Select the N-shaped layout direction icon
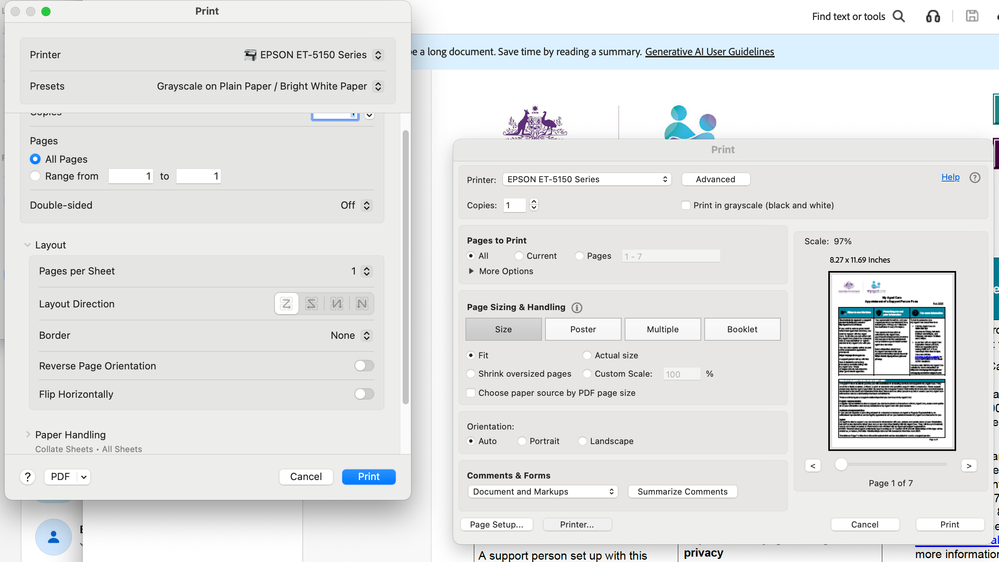The image size is (999, 562). point(361,304)
